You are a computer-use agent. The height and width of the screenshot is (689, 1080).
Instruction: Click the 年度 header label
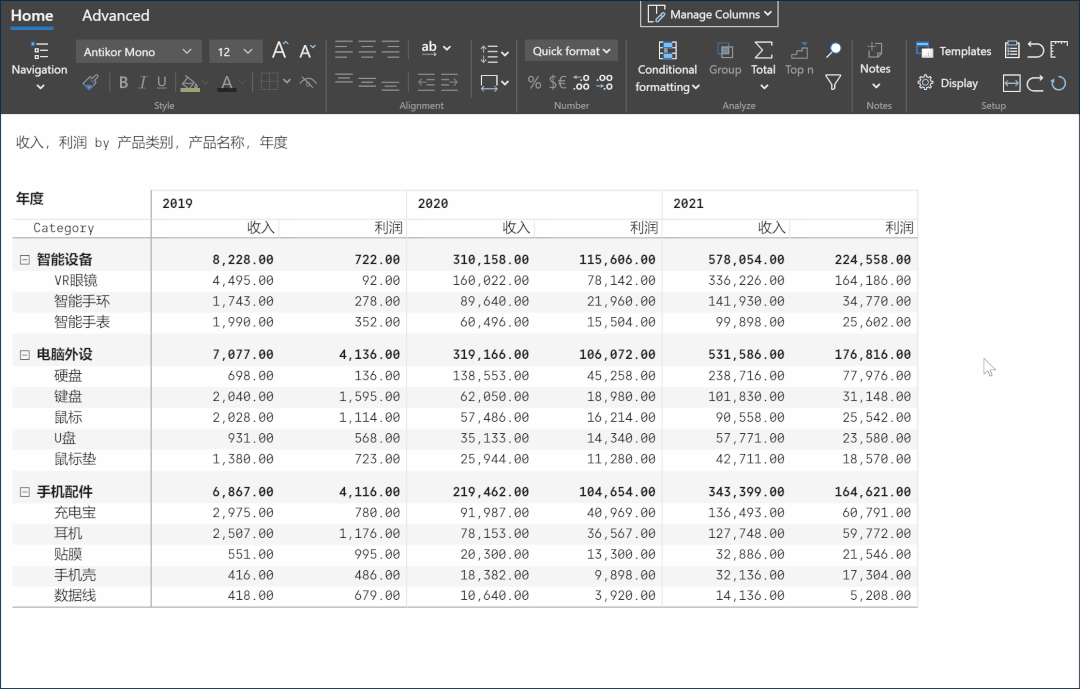click(x=30, y=198)
